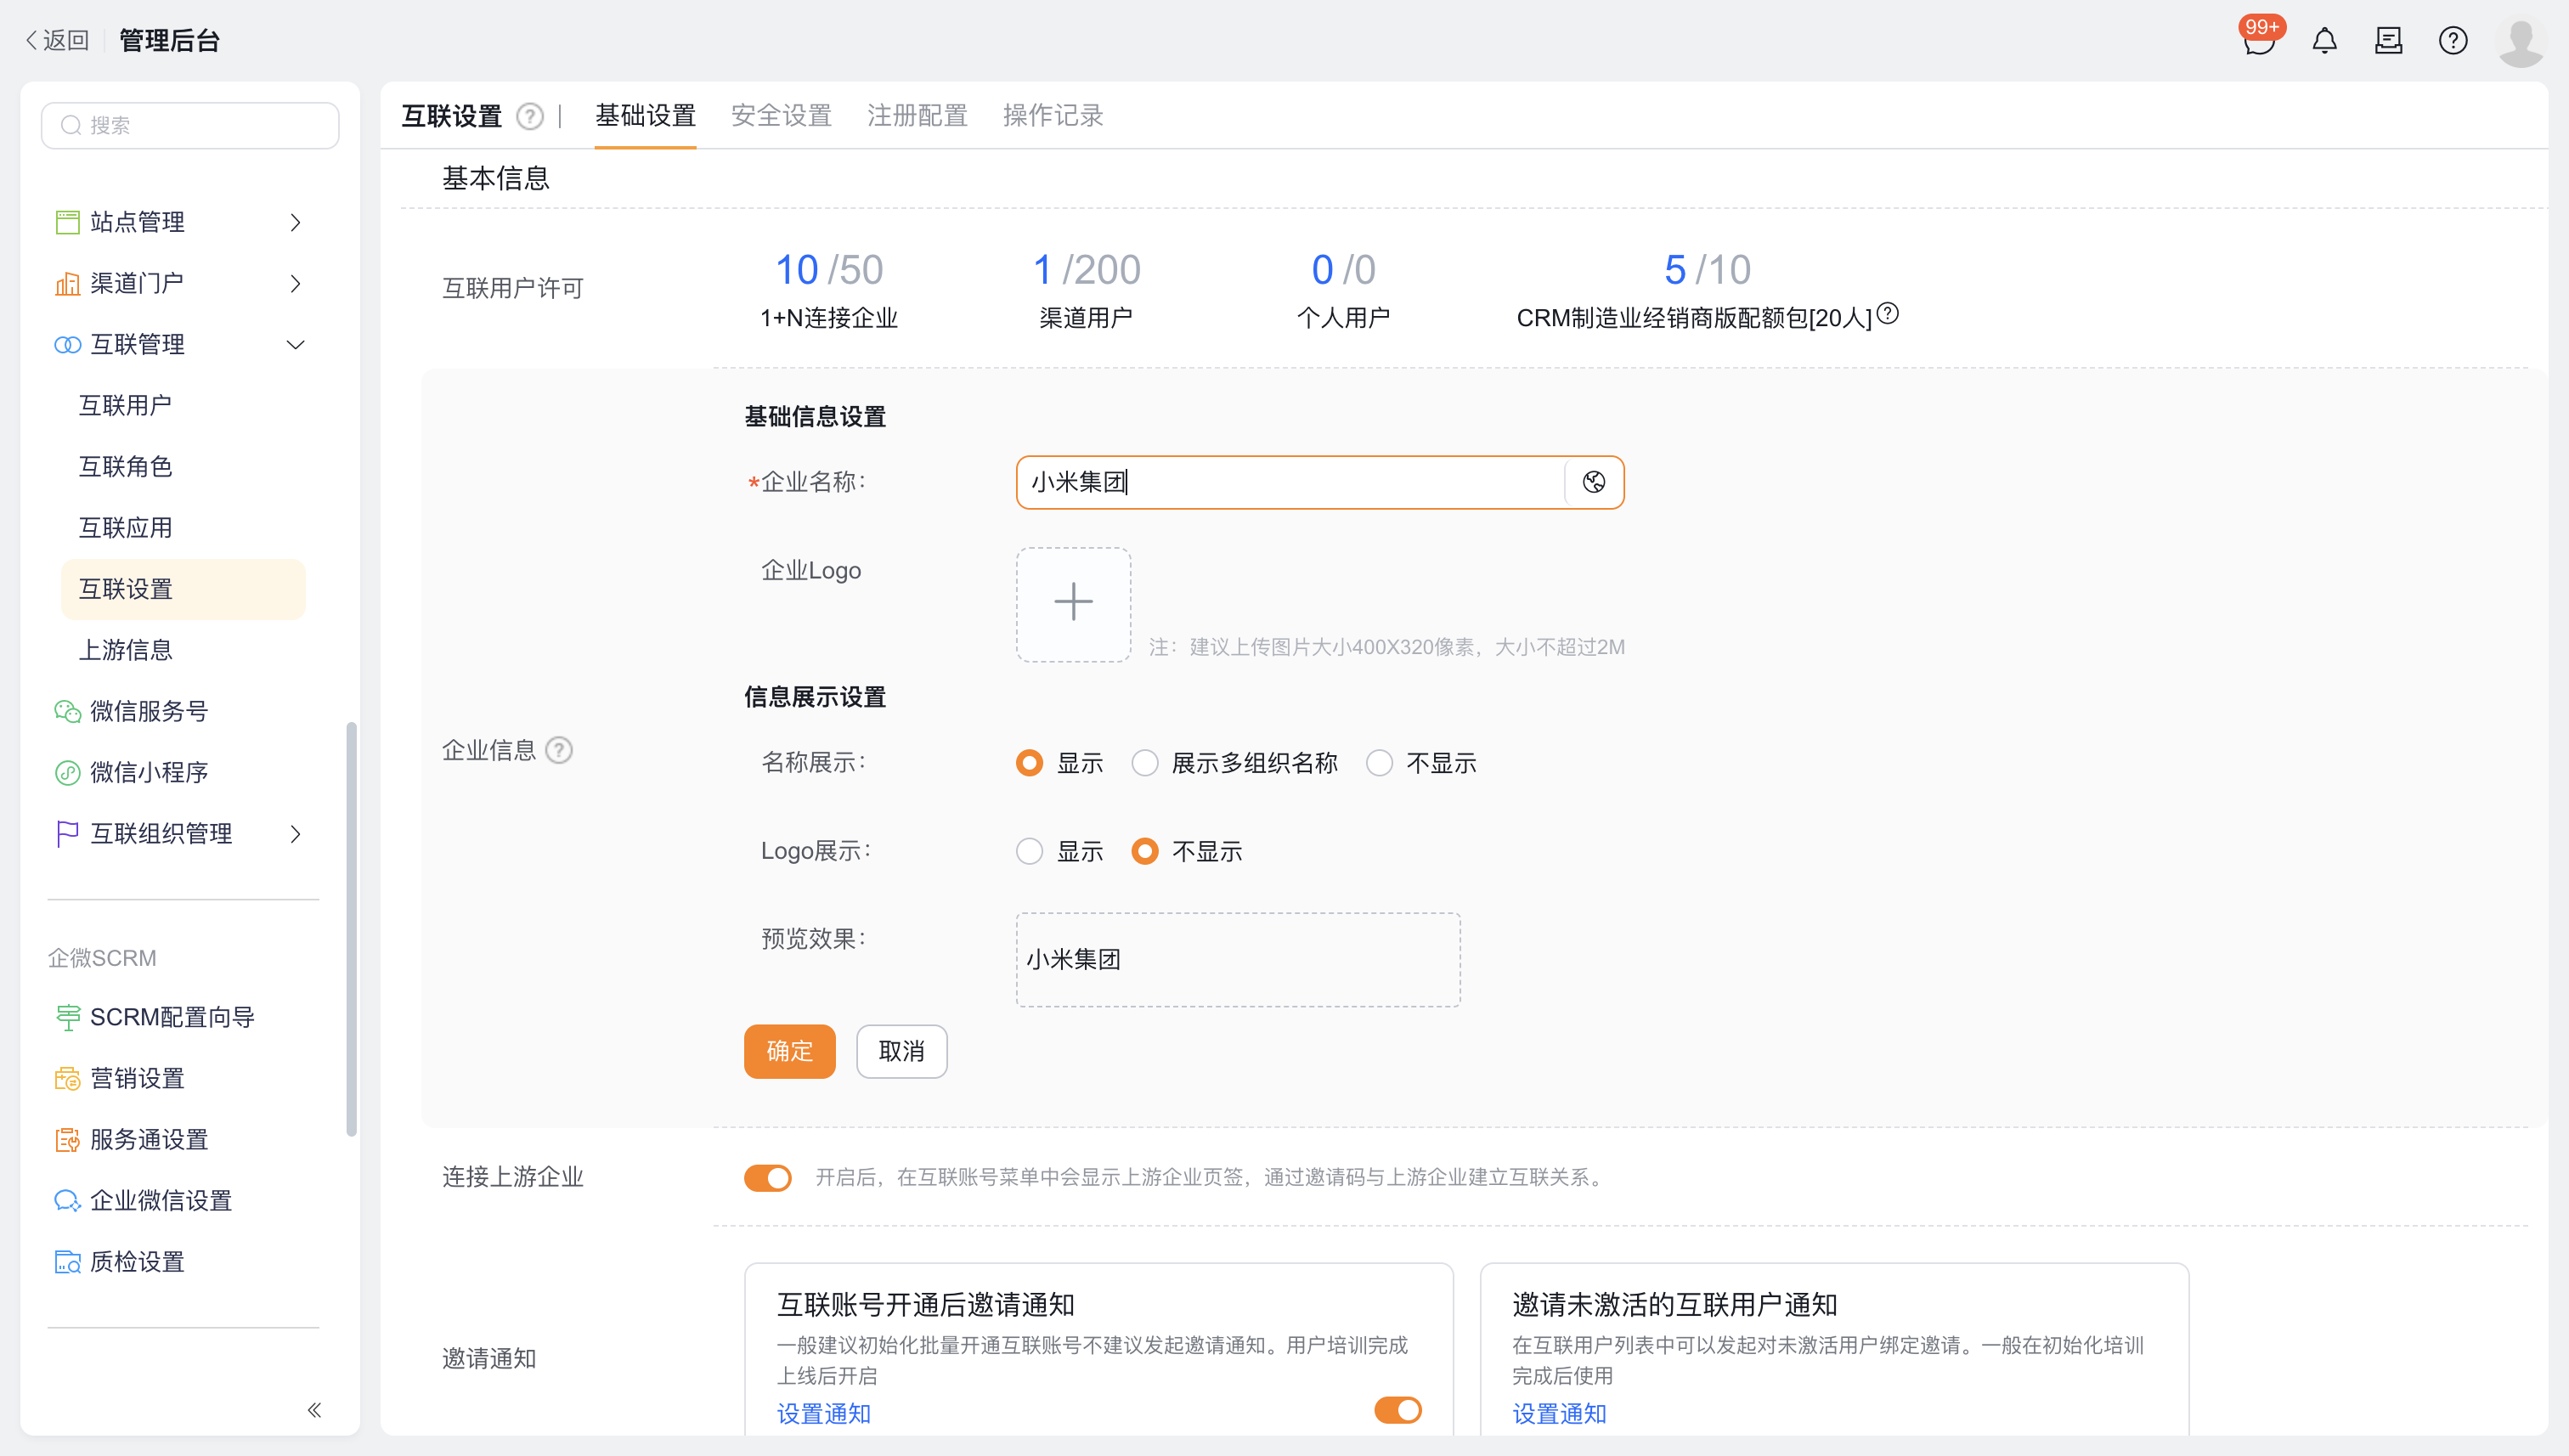Select 显示 for Logo展示
This screenshot has height=1456, width=2569.
[1029, 851]
